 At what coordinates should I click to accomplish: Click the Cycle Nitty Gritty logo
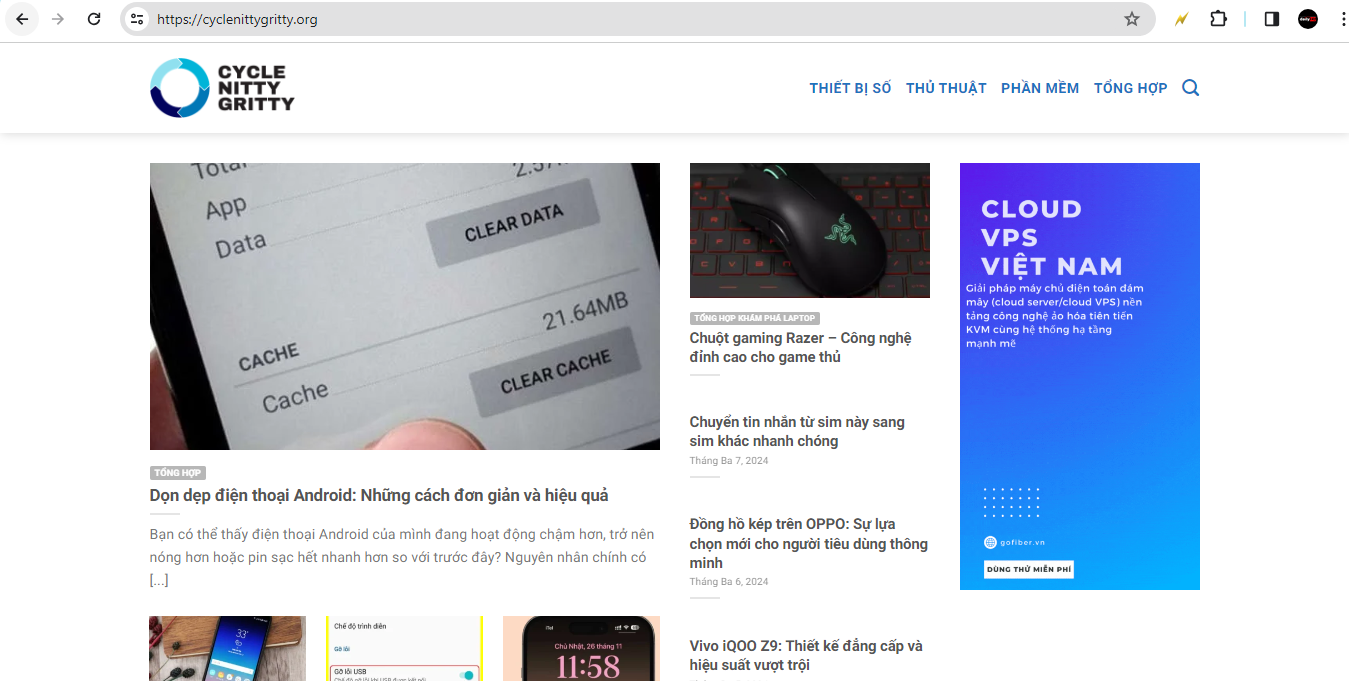pos(222,88)
